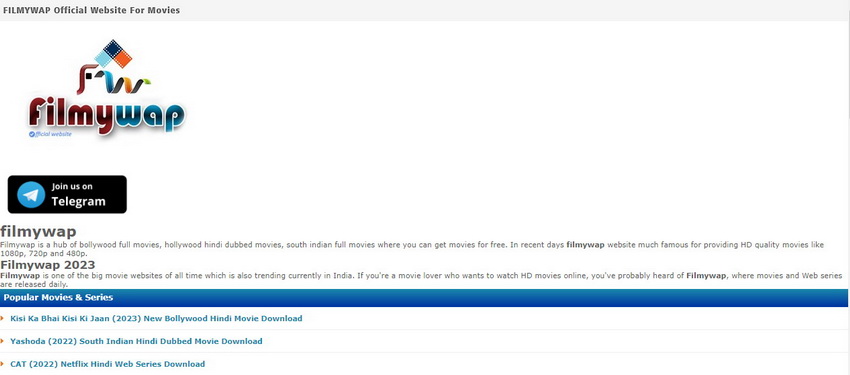
Task: Click the FW ribbon monogram in the logo
Action: [x=113, y=80]
